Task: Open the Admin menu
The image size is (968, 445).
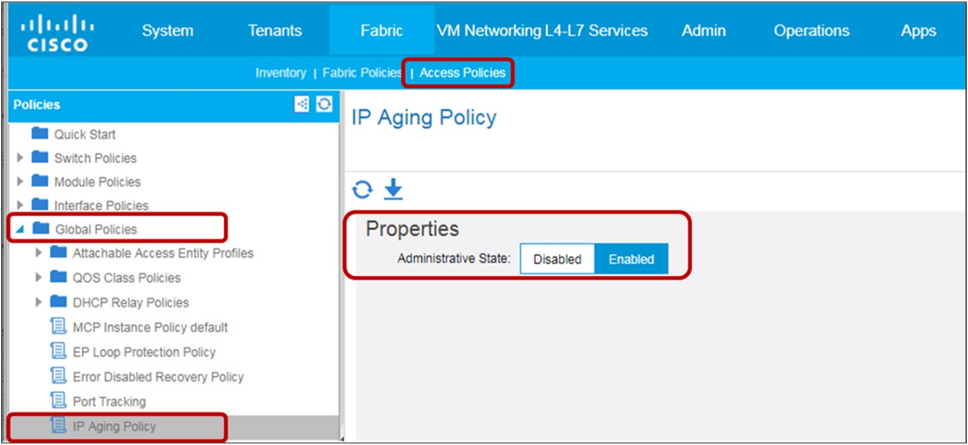Action: tap(704, 31)
